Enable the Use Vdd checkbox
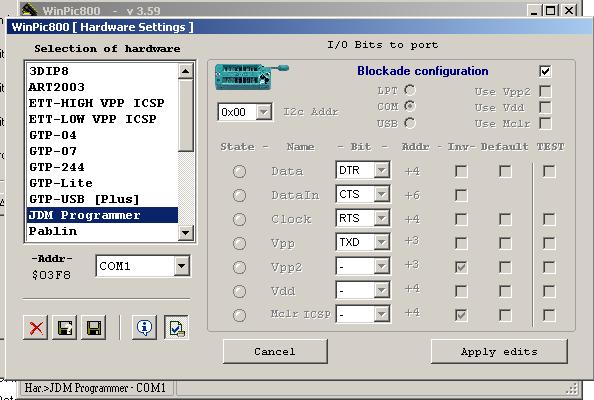This screenshot has height=400, width=594. pos(545,107)
